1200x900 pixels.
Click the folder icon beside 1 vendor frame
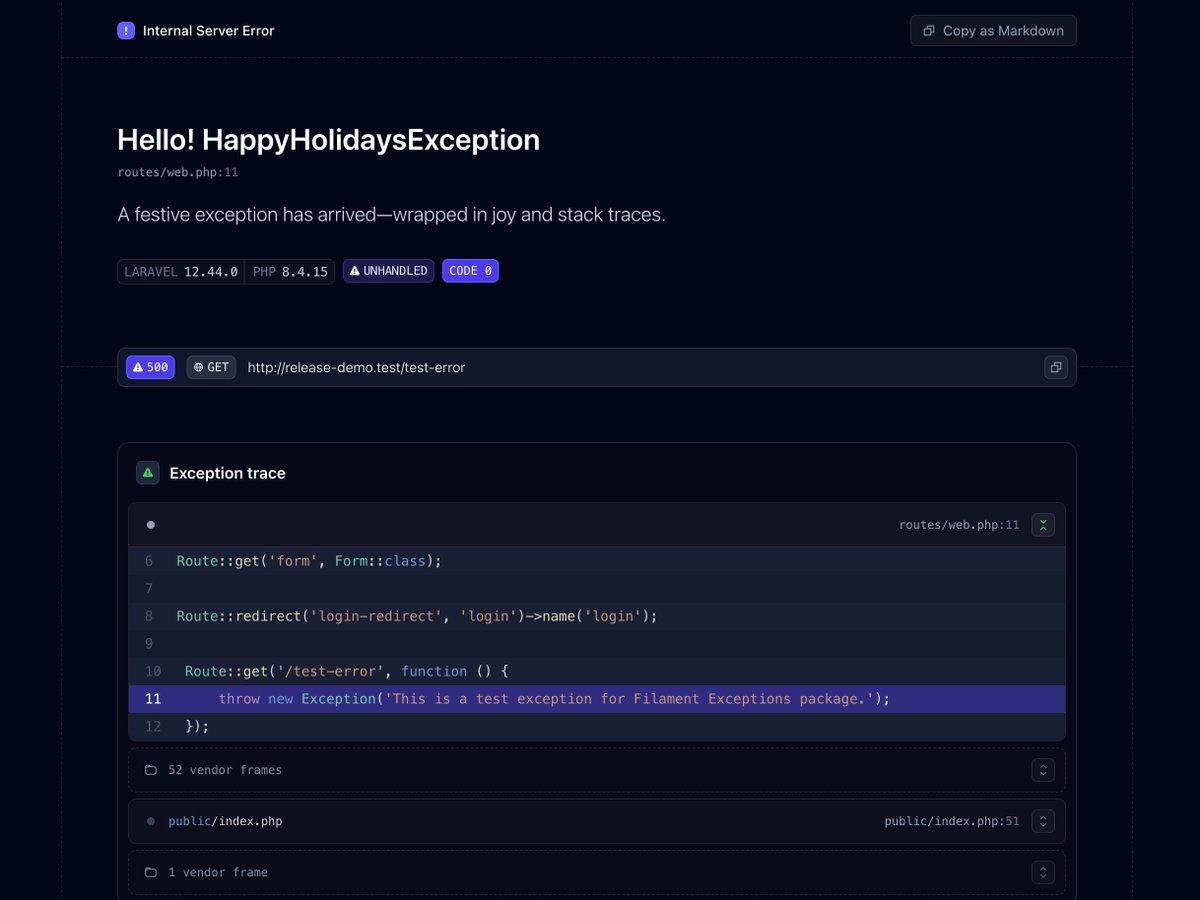pyautogui.click(x=151, y=872)
